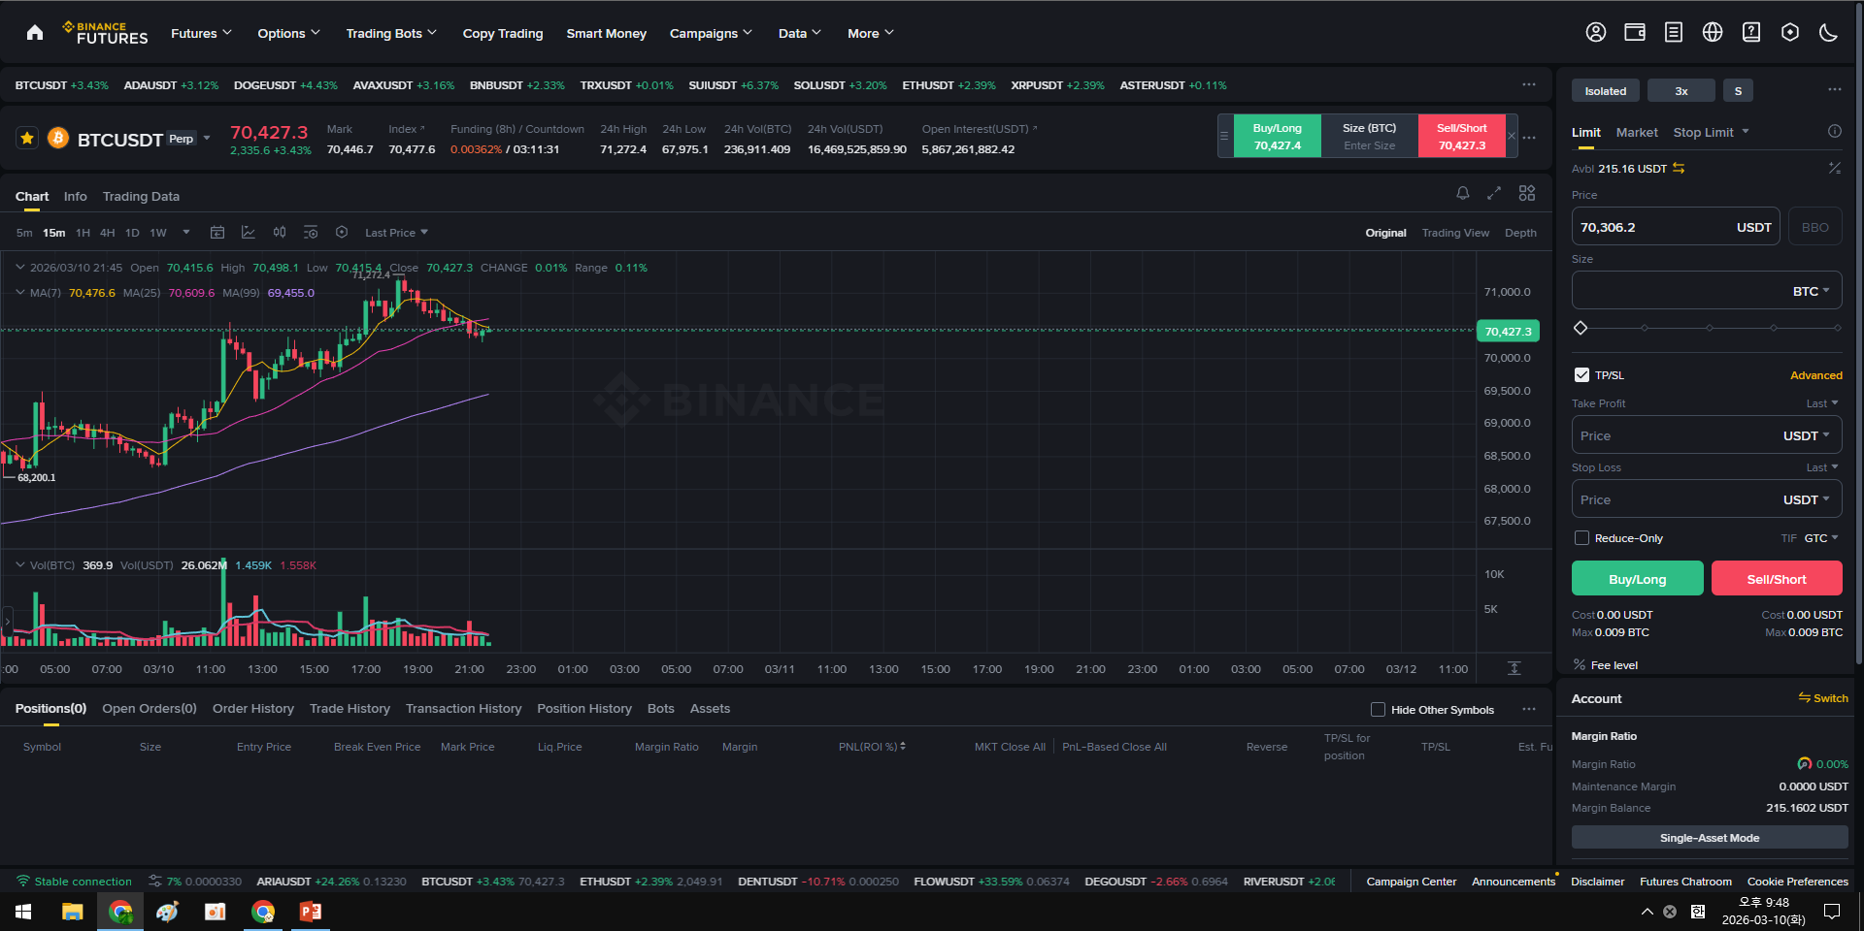This screenshot has width=1864, height=931.
Task: Close the quick order panel
Action: [x=1512, y=136]
